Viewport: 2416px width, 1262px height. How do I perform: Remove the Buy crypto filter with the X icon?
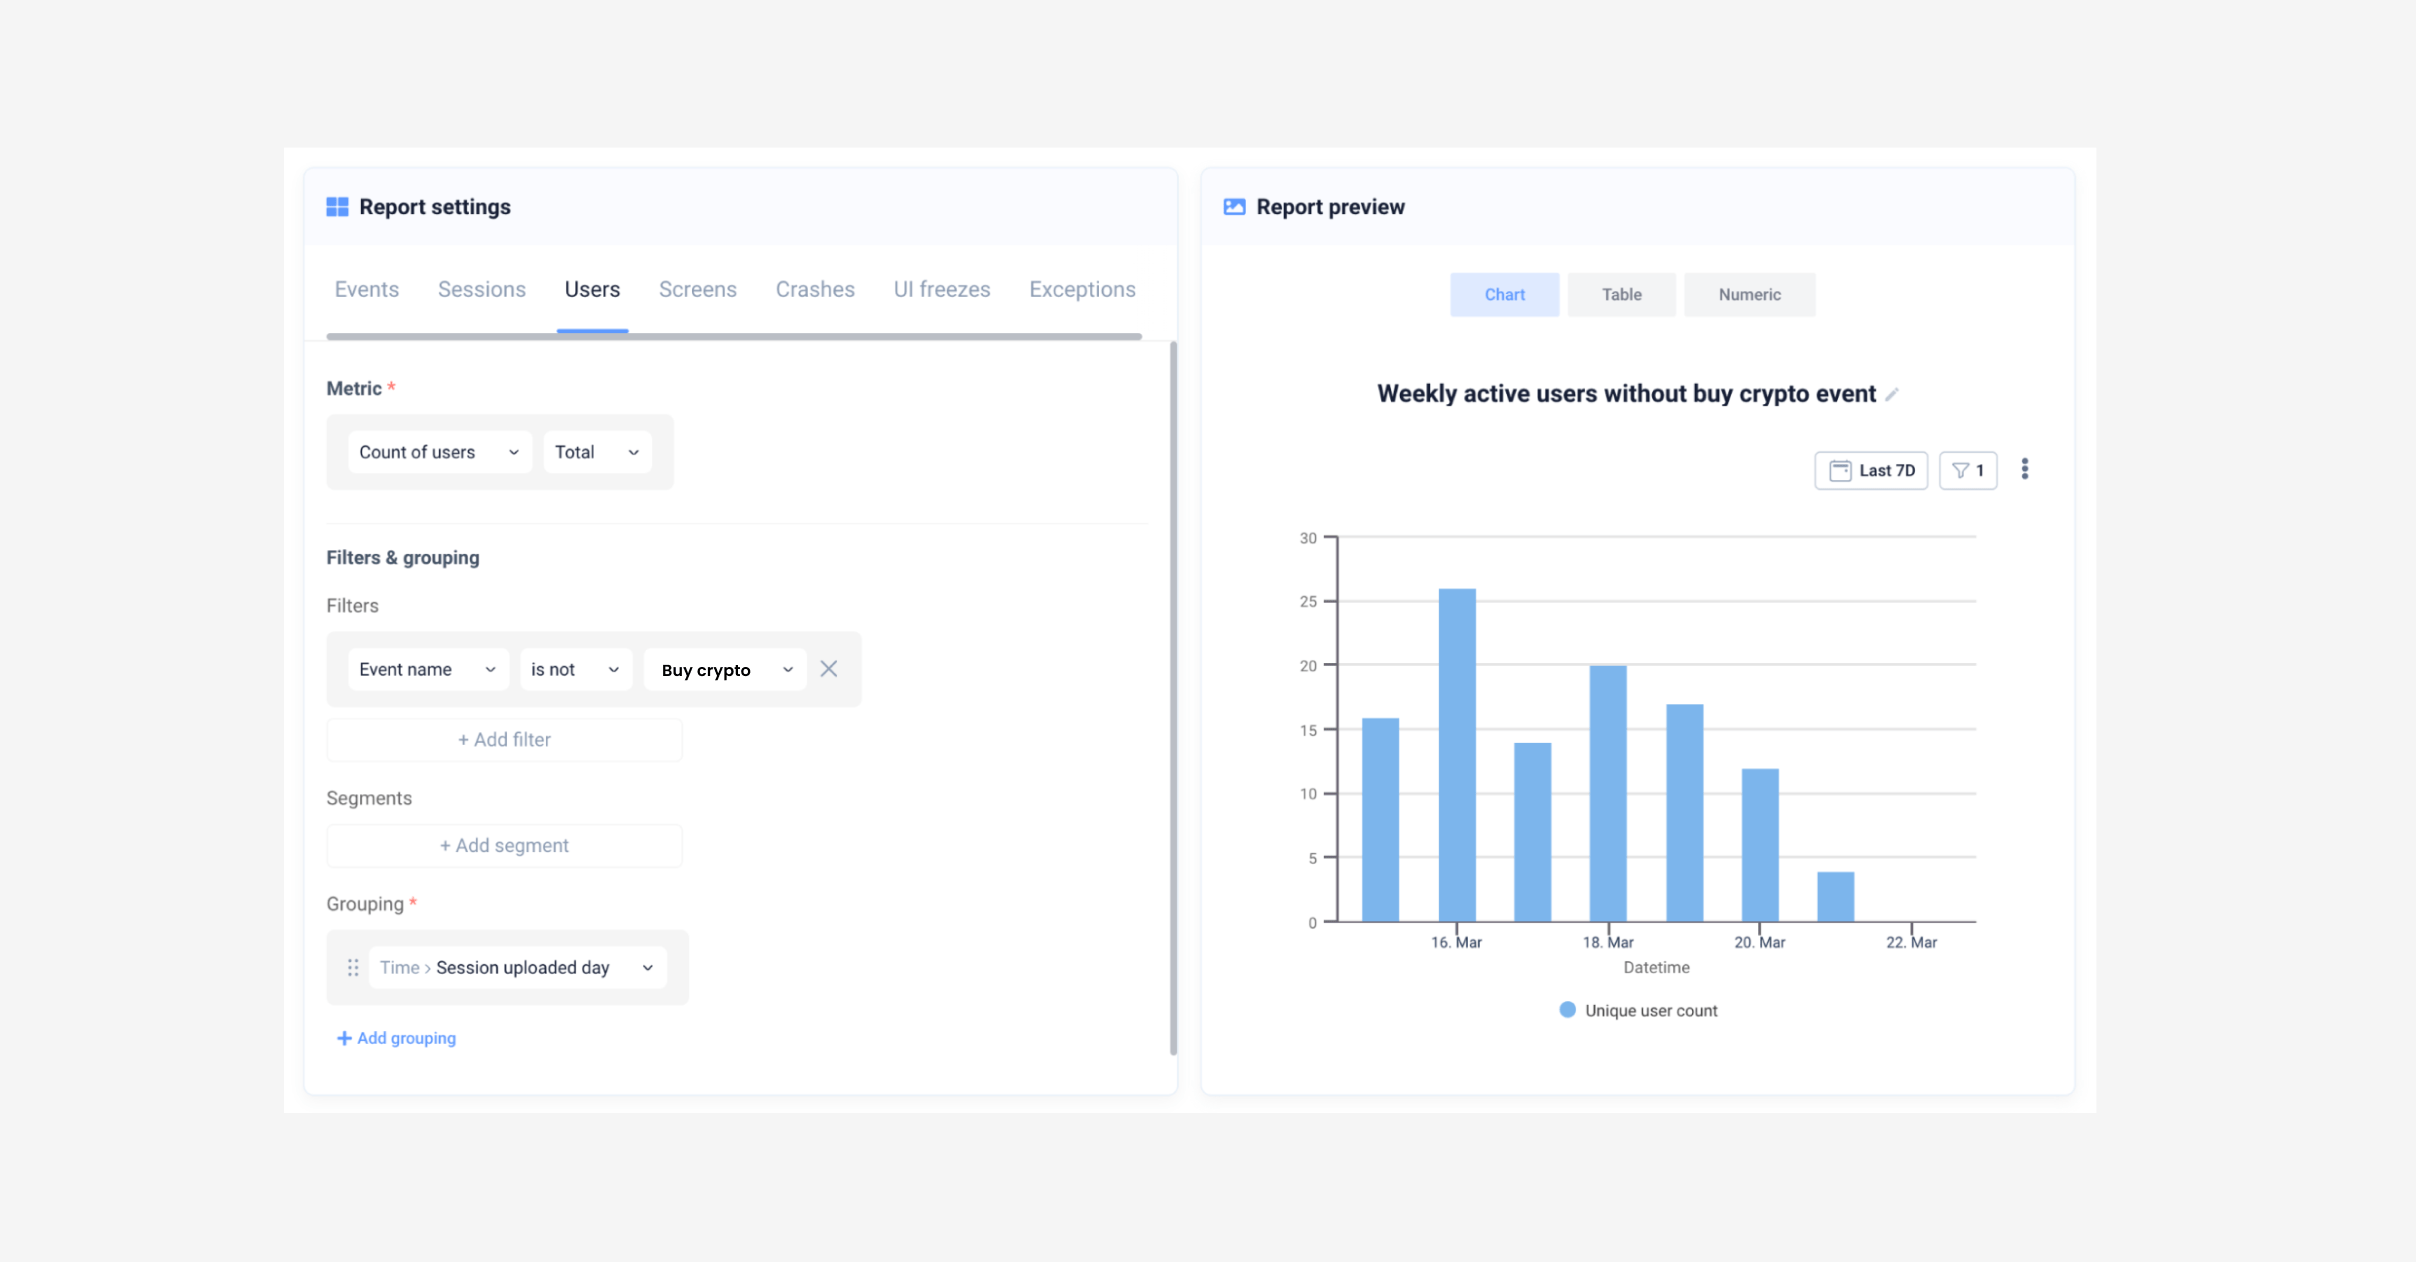[x=828, y=668]
